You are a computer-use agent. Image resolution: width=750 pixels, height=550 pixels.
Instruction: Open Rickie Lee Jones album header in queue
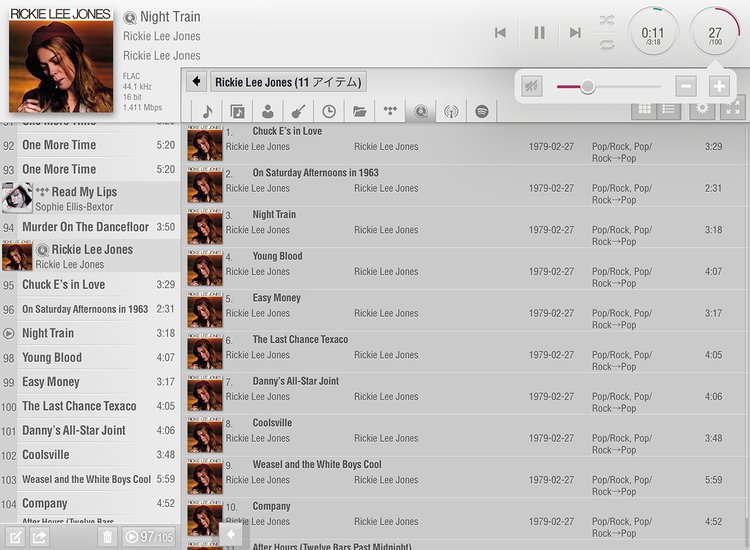click(x=89, y=256)
